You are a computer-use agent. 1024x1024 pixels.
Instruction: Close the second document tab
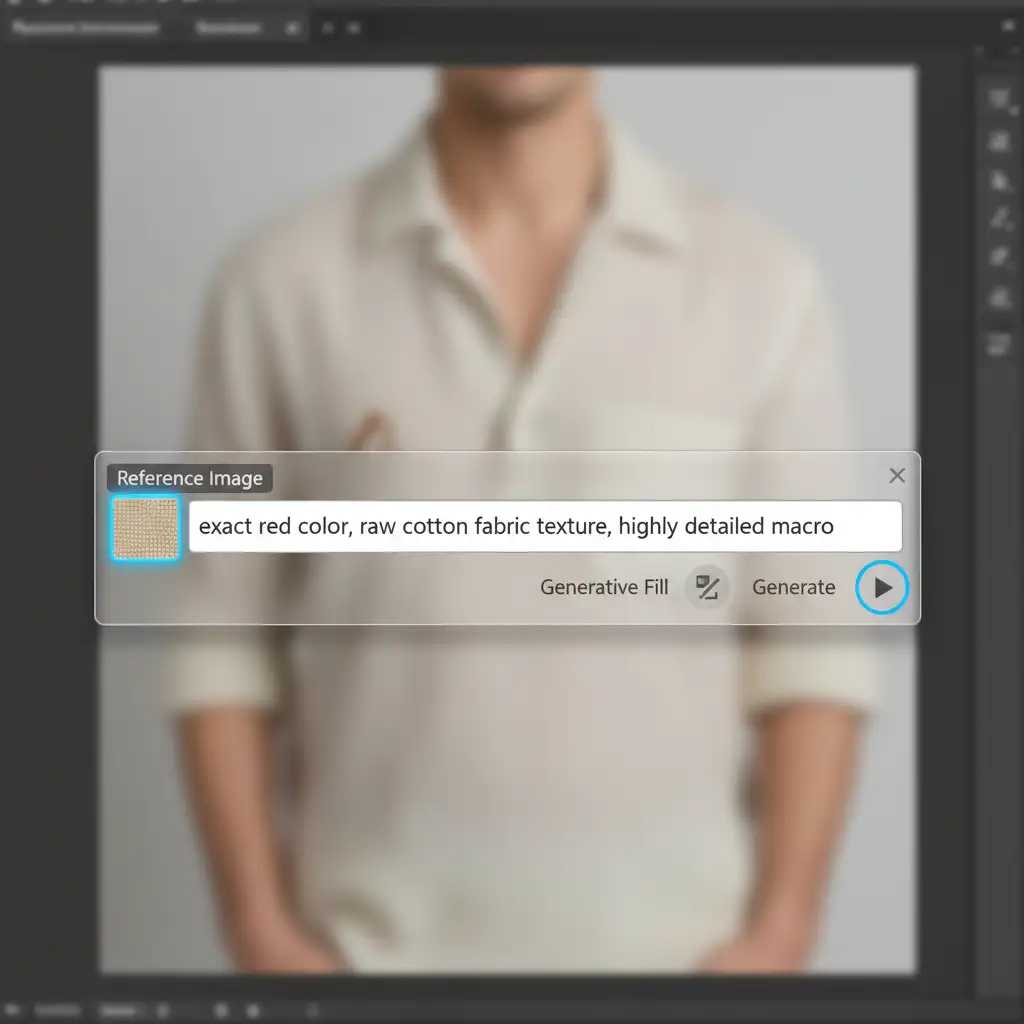click(x=292, y=28)
